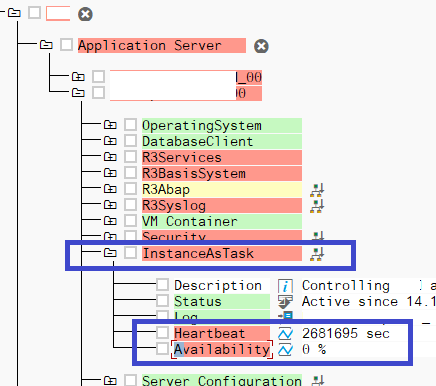
Task: Select the Server Configuration tree node
Action: pos(222,380)
